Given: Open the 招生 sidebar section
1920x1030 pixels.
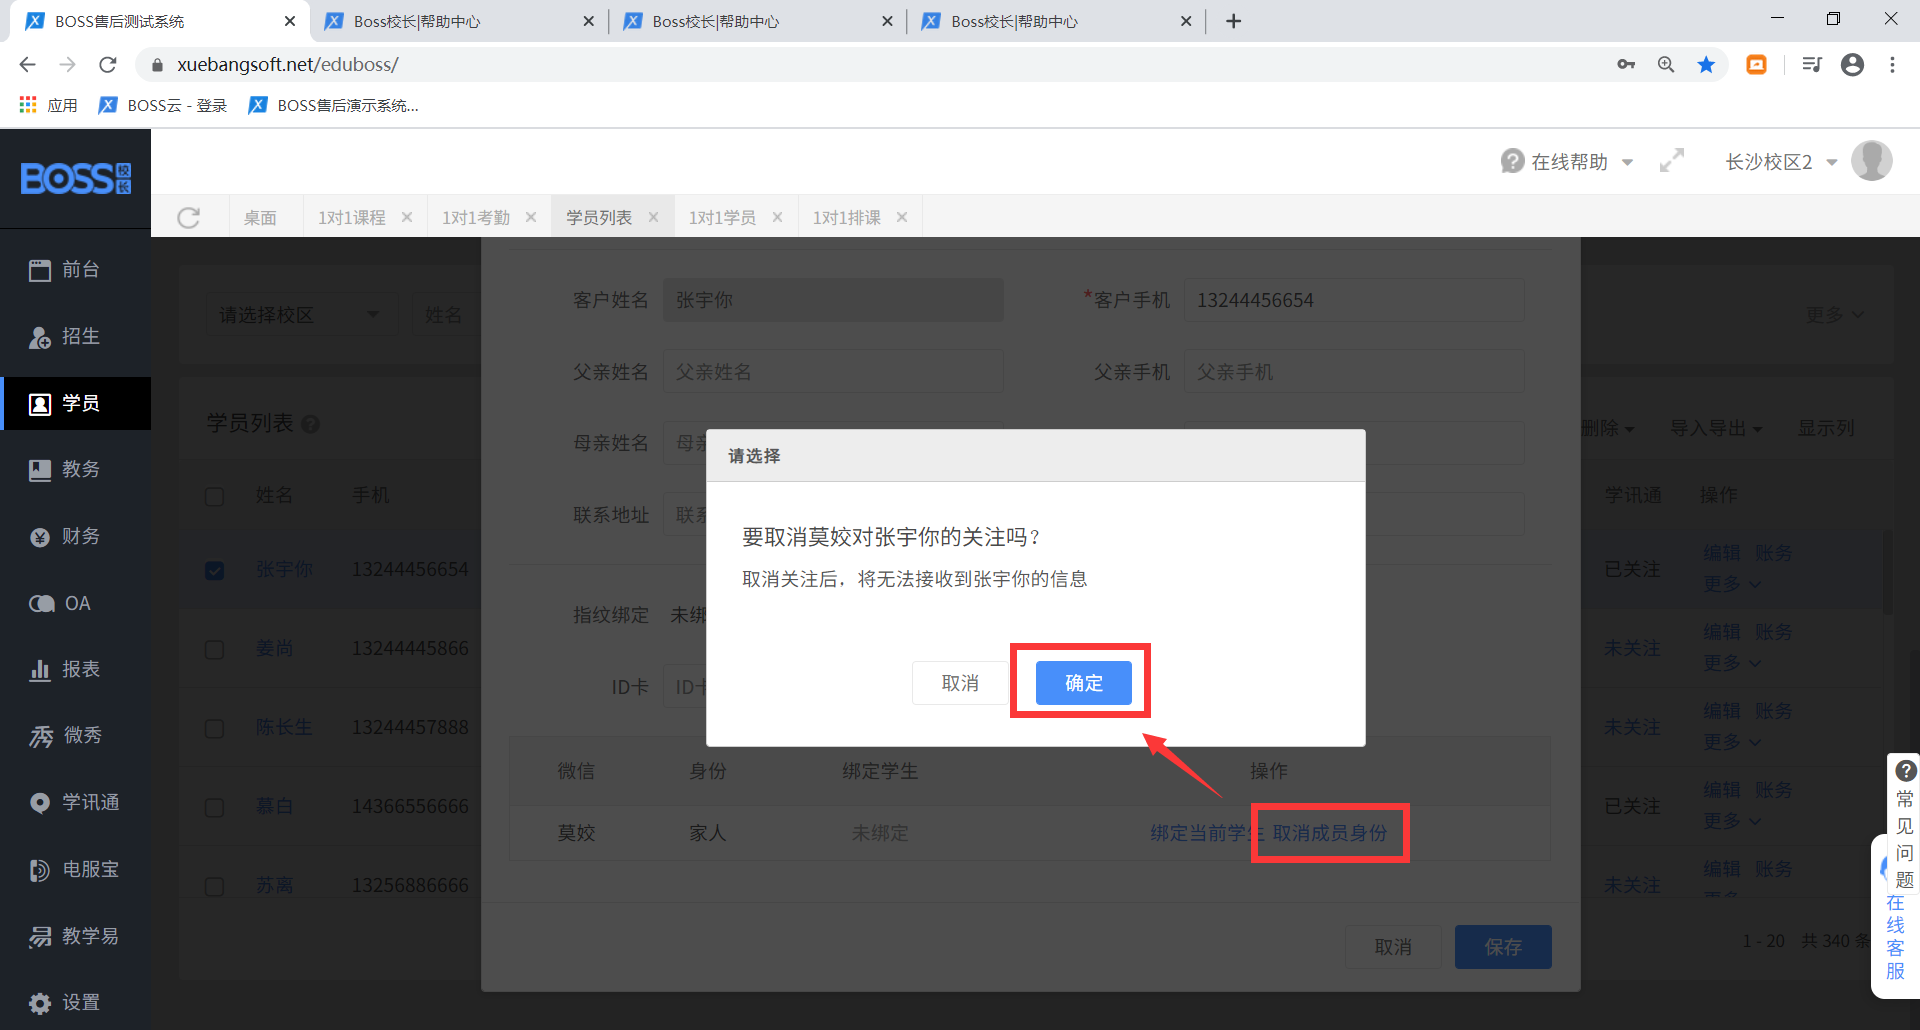Looking at the screenshot, I should 75,337.
